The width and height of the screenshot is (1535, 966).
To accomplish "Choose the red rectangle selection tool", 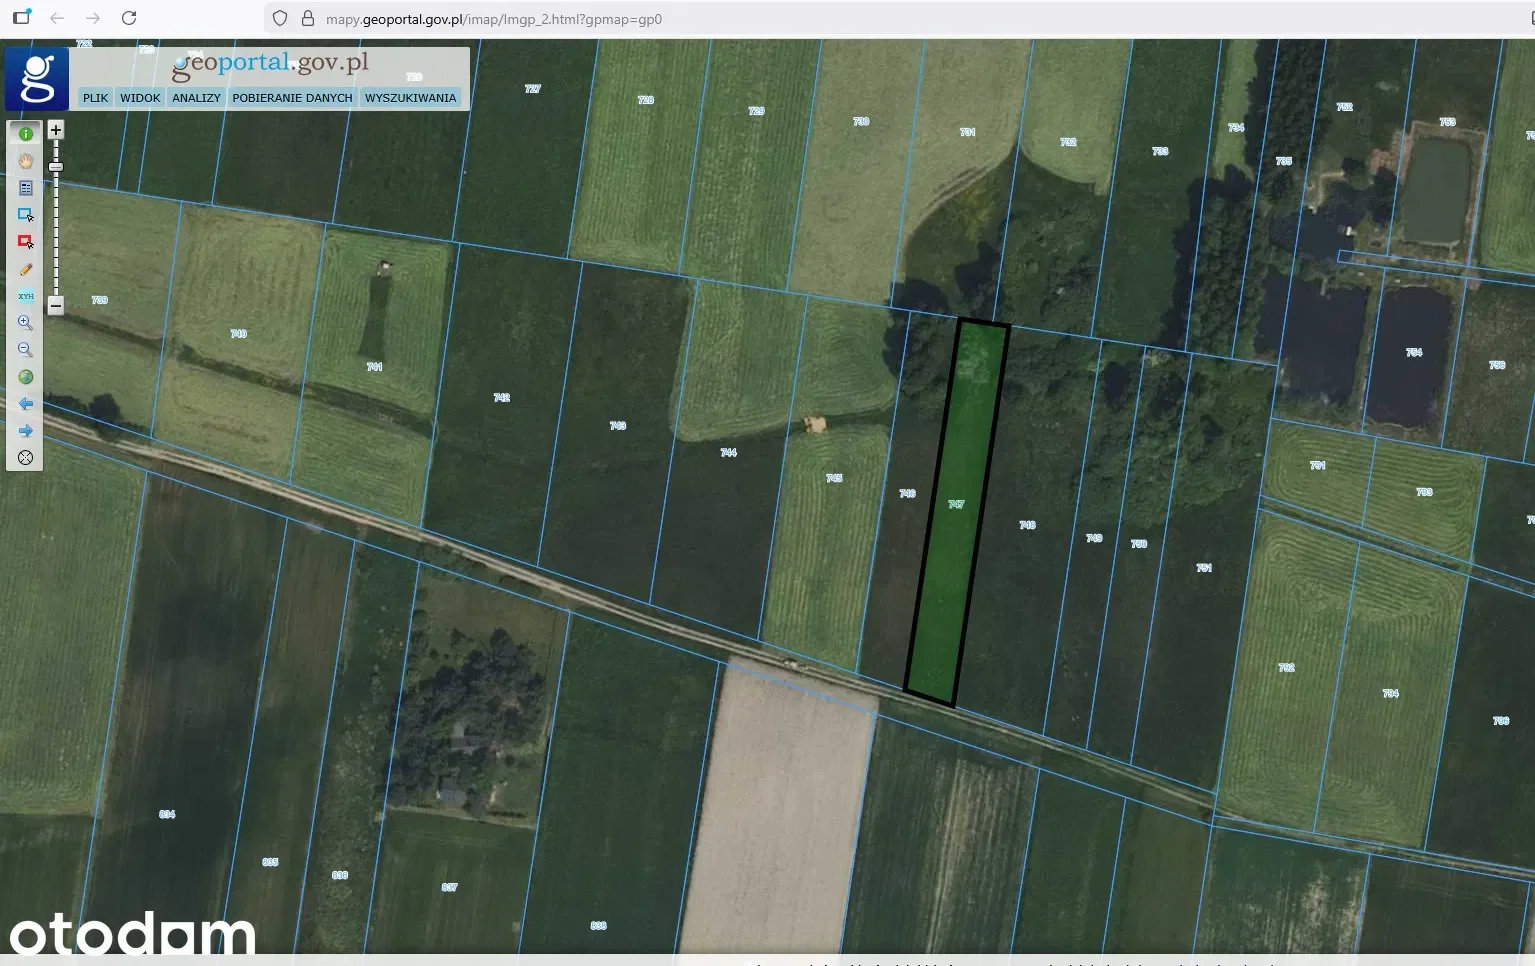I will tap(26, 242).
